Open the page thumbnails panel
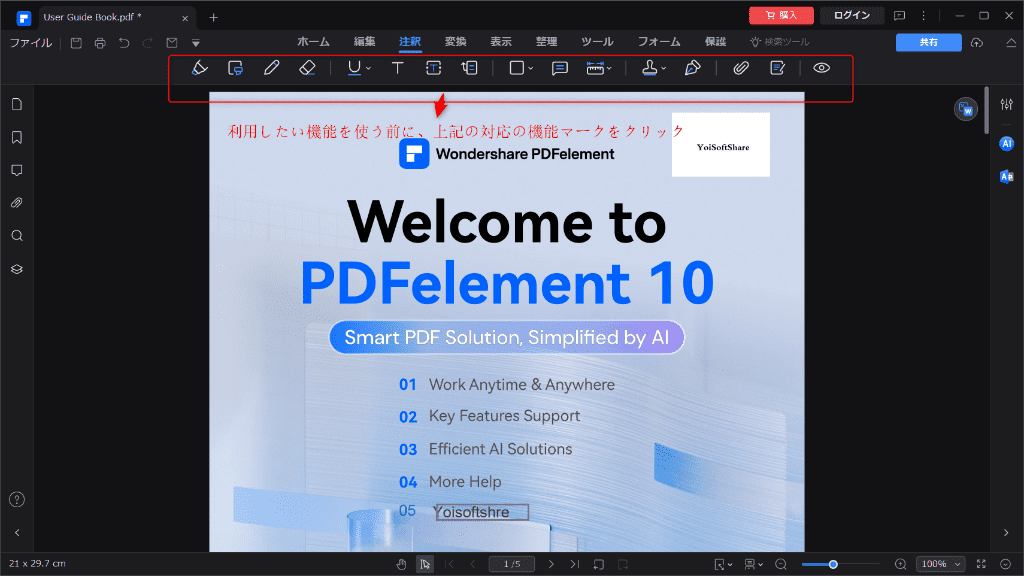 (x=17, y=104)
